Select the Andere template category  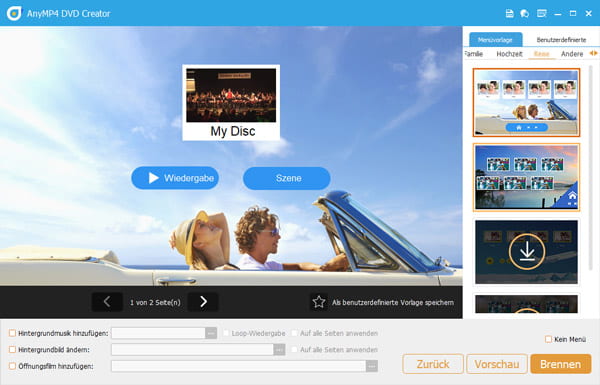(x=572, y=54)
